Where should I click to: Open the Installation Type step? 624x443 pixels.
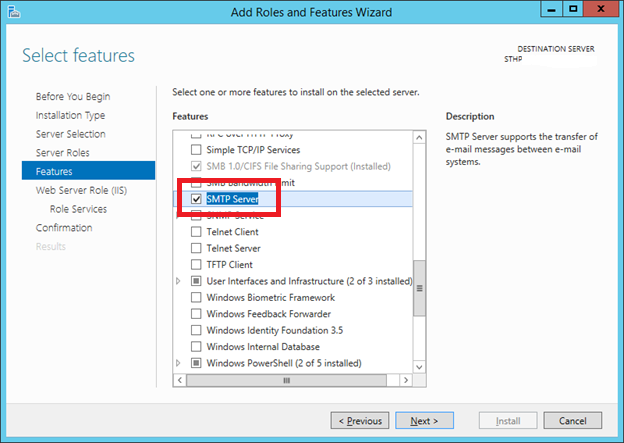click(x=70, y=115)
